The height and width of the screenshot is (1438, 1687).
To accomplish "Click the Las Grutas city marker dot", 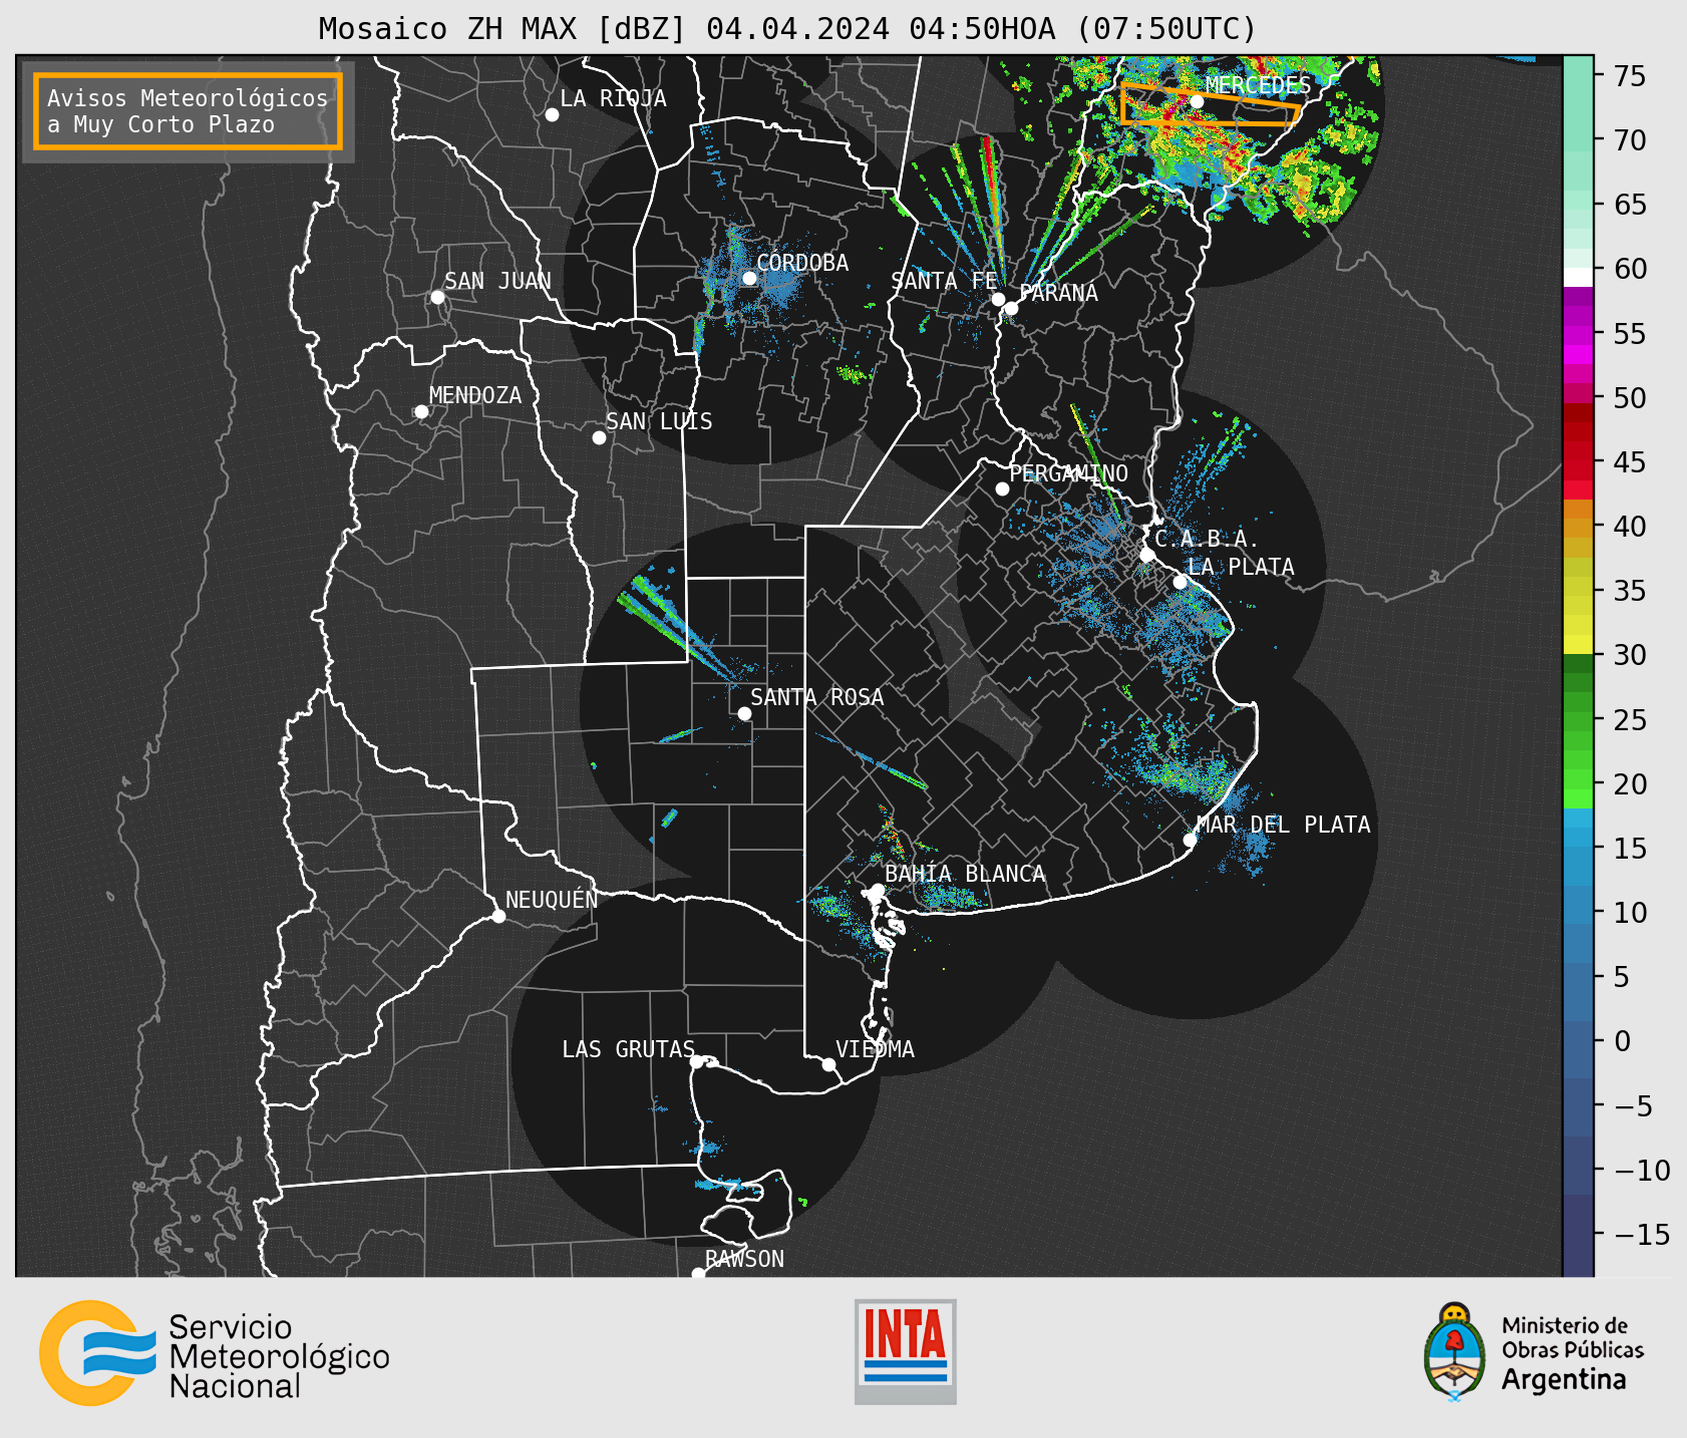I will tap(697, 1062).
